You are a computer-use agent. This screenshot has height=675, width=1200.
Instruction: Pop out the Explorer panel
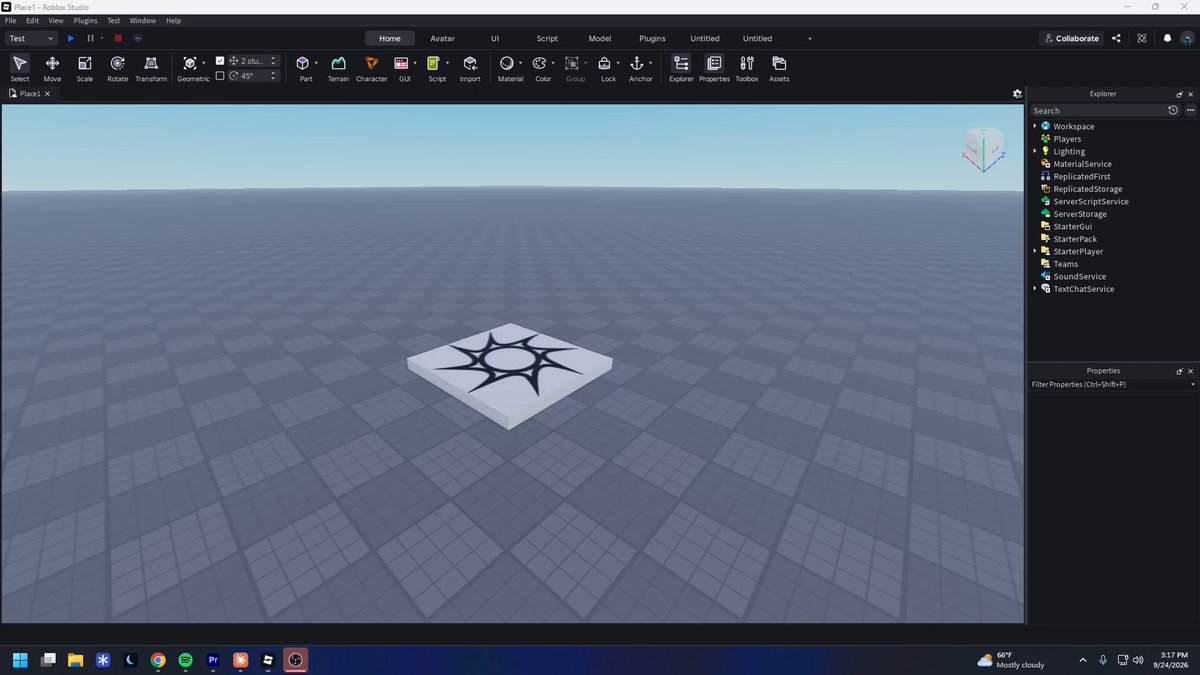1179,94
